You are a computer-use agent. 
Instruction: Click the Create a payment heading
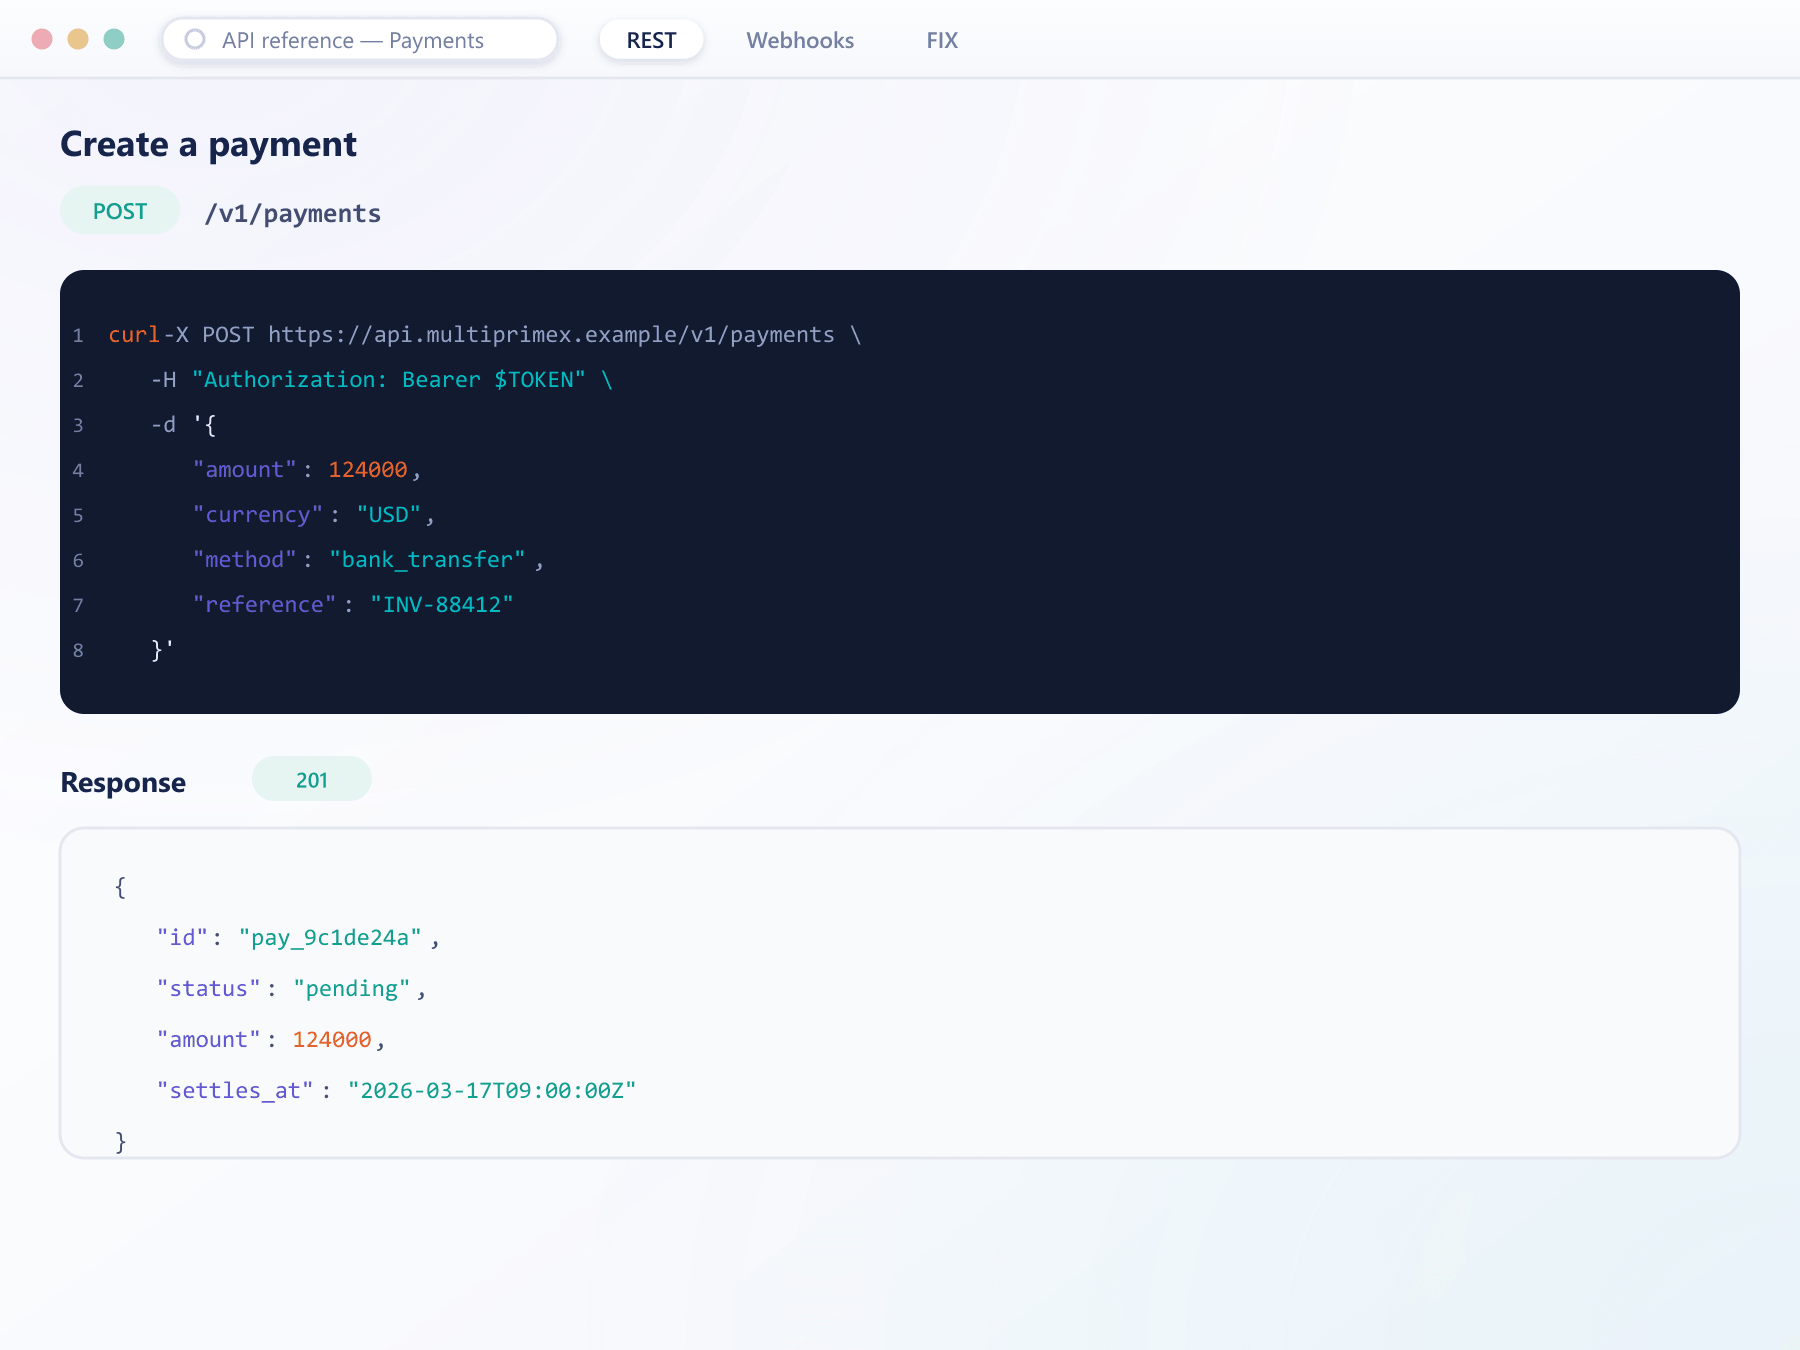click(208, 144)
